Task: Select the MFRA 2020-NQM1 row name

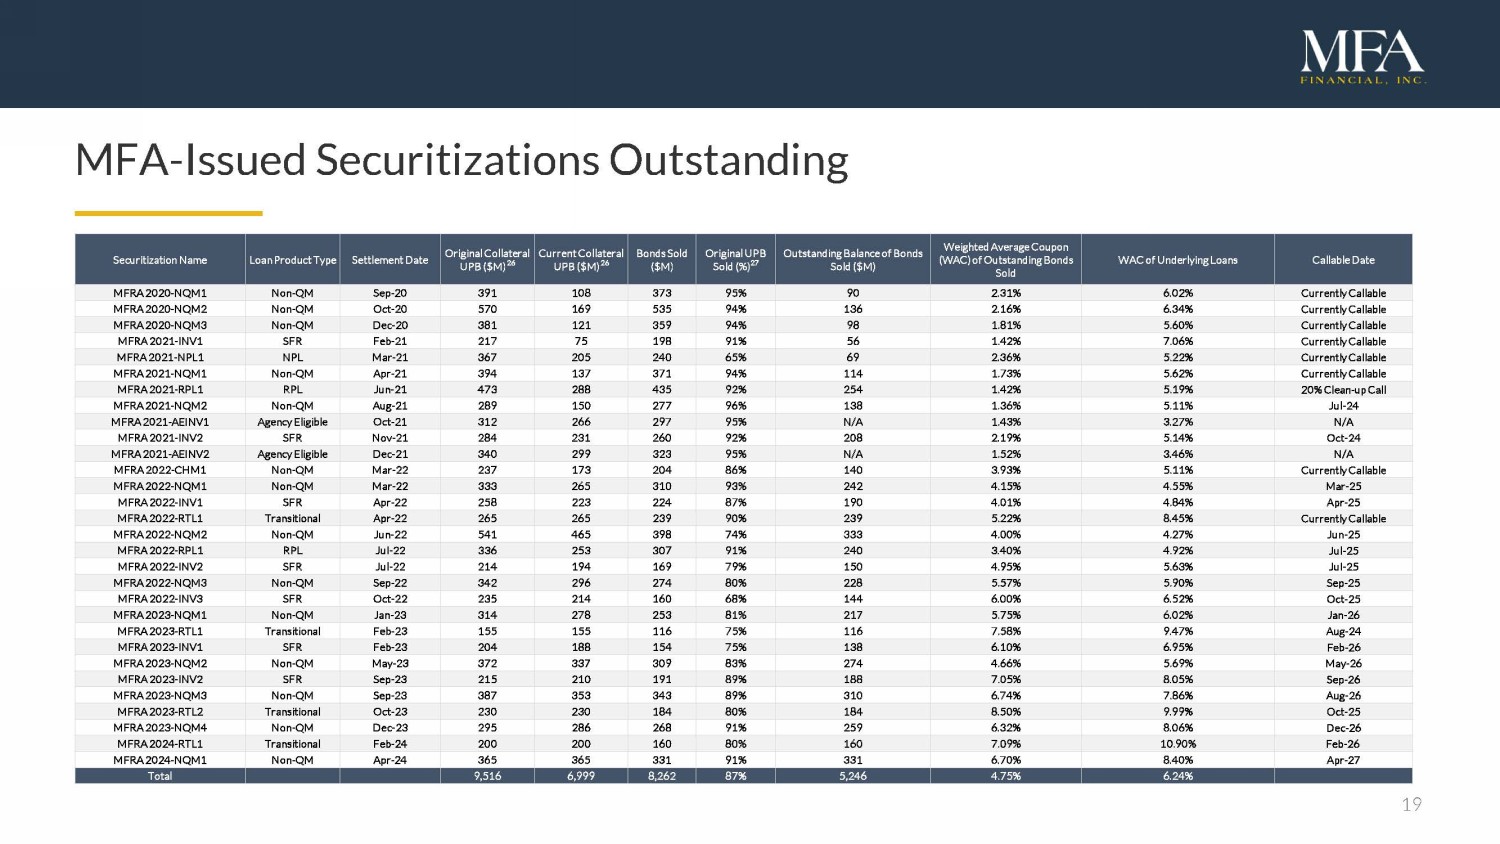Action: pos(160,293)
